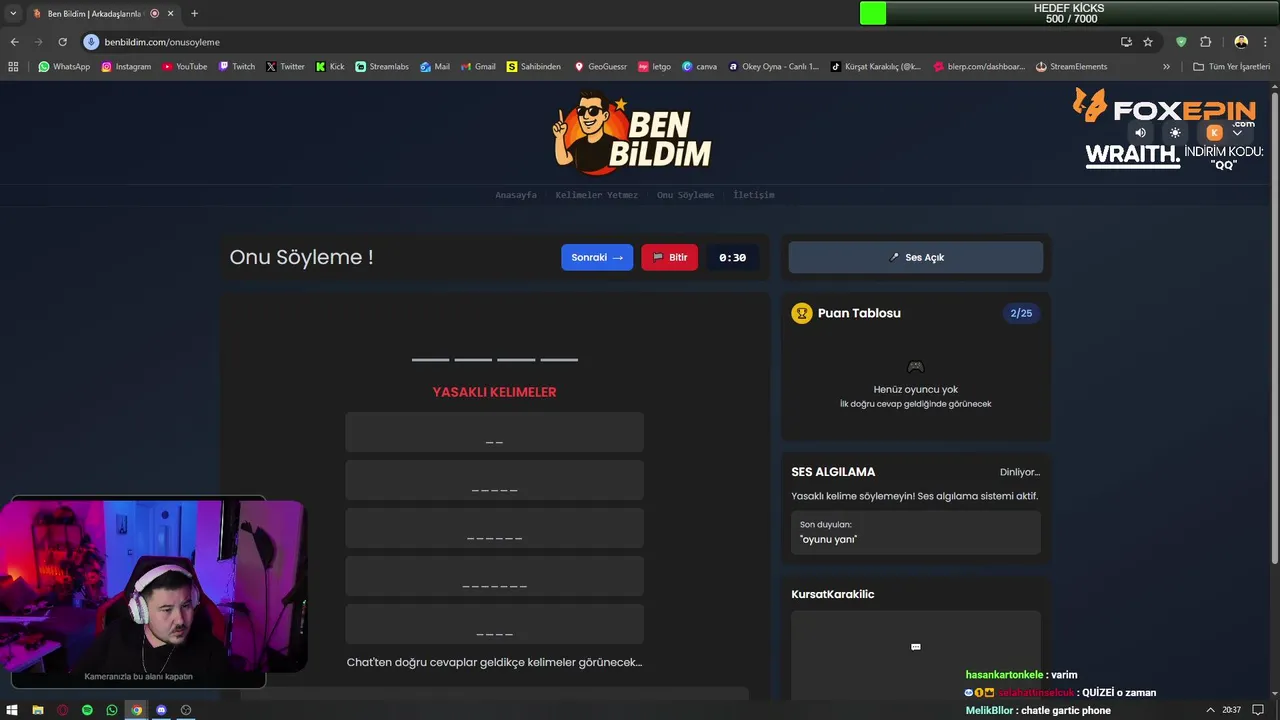Click the 2/25 score counter badge
The height and width of the screenshot is (720, 1280).
click(x=1021, y=313)
